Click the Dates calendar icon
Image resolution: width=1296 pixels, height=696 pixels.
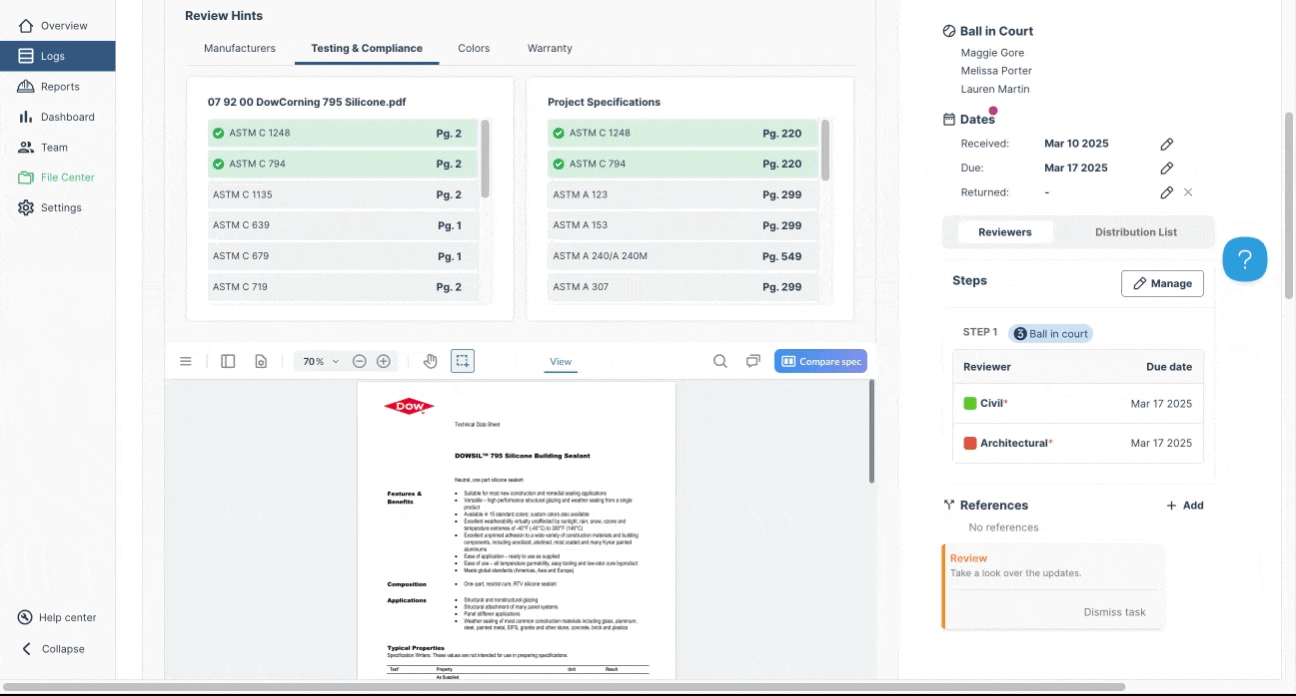coord(949,119)
